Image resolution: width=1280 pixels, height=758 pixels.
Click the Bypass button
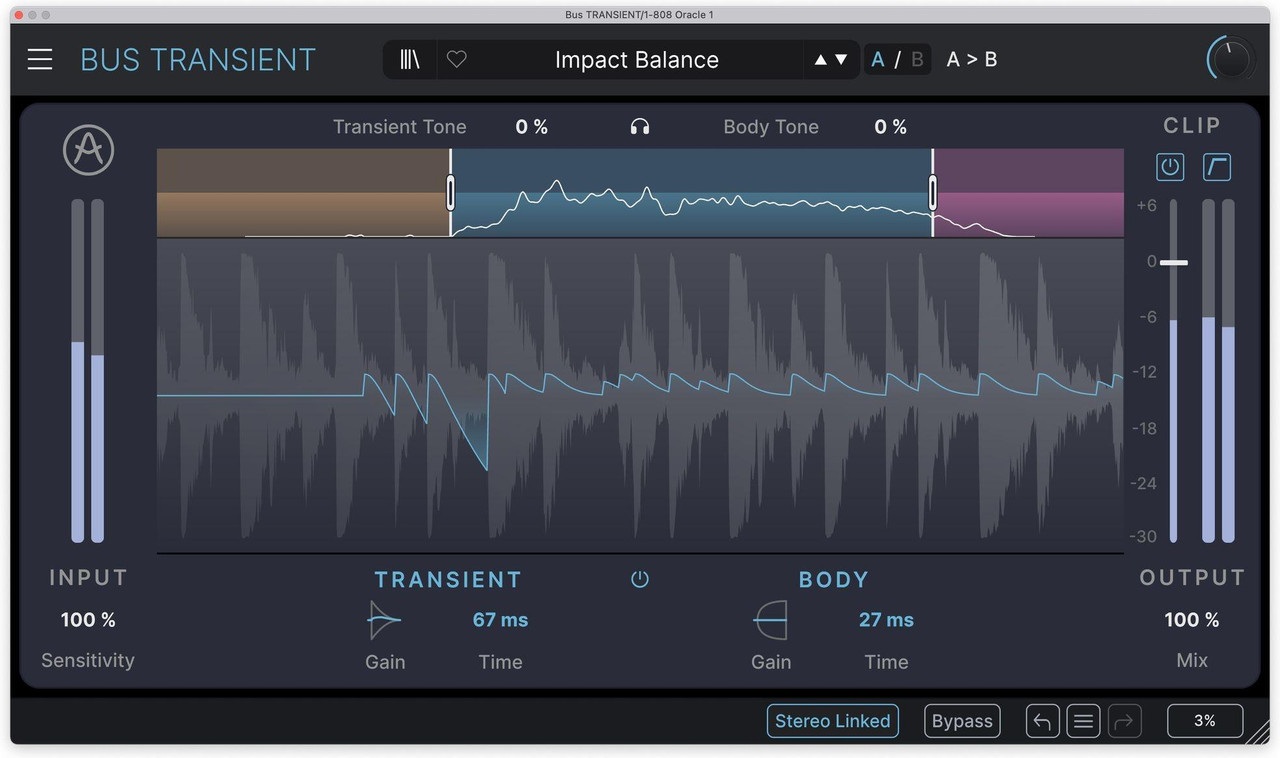click(962, 721)
